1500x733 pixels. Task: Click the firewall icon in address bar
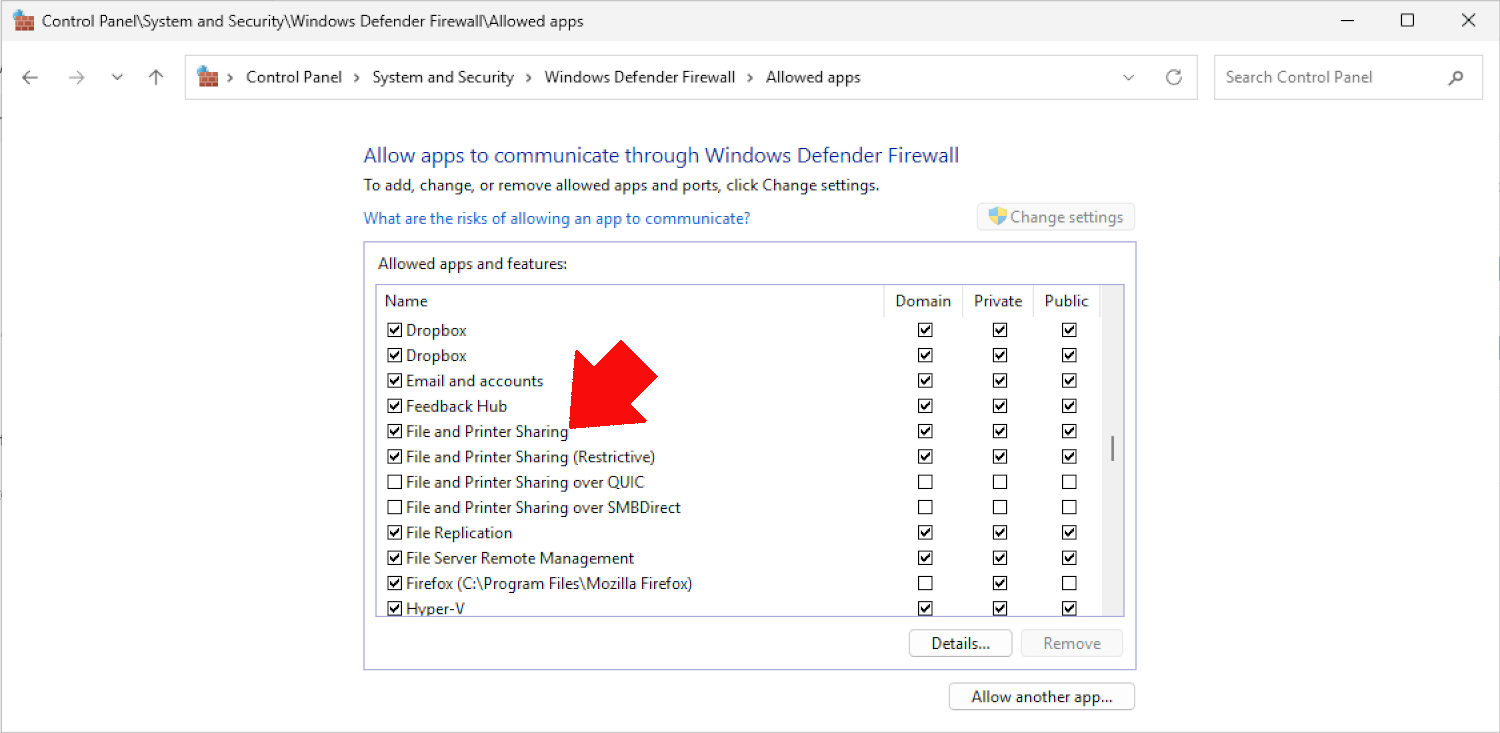(x=208, y=77)
